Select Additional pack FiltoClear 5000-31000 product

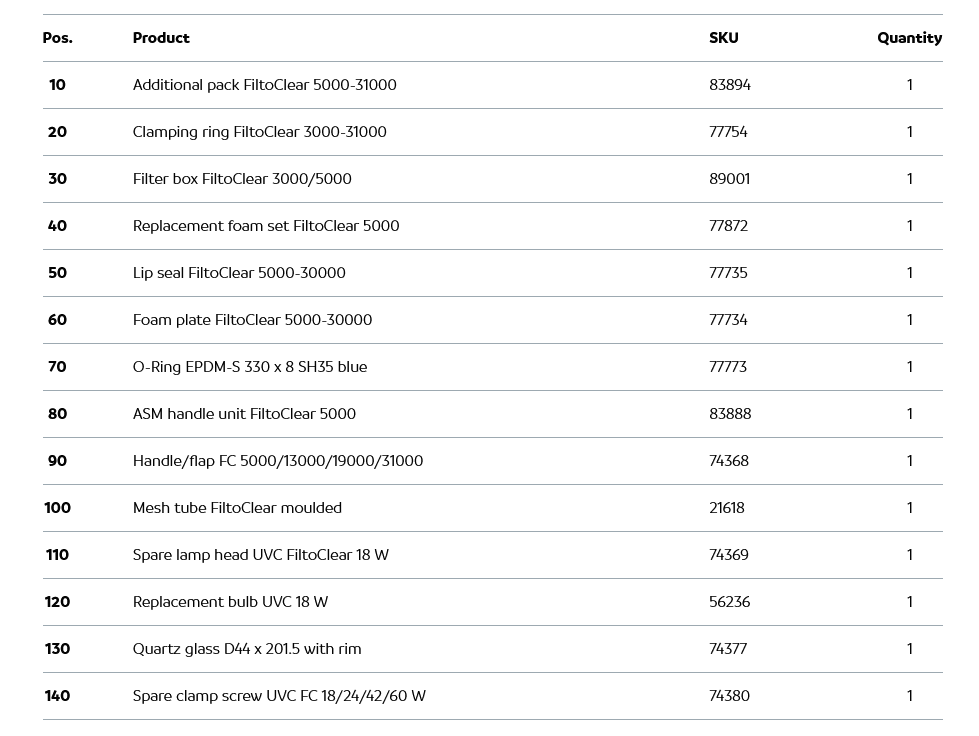pyautogui.click(x=264, y=85)
